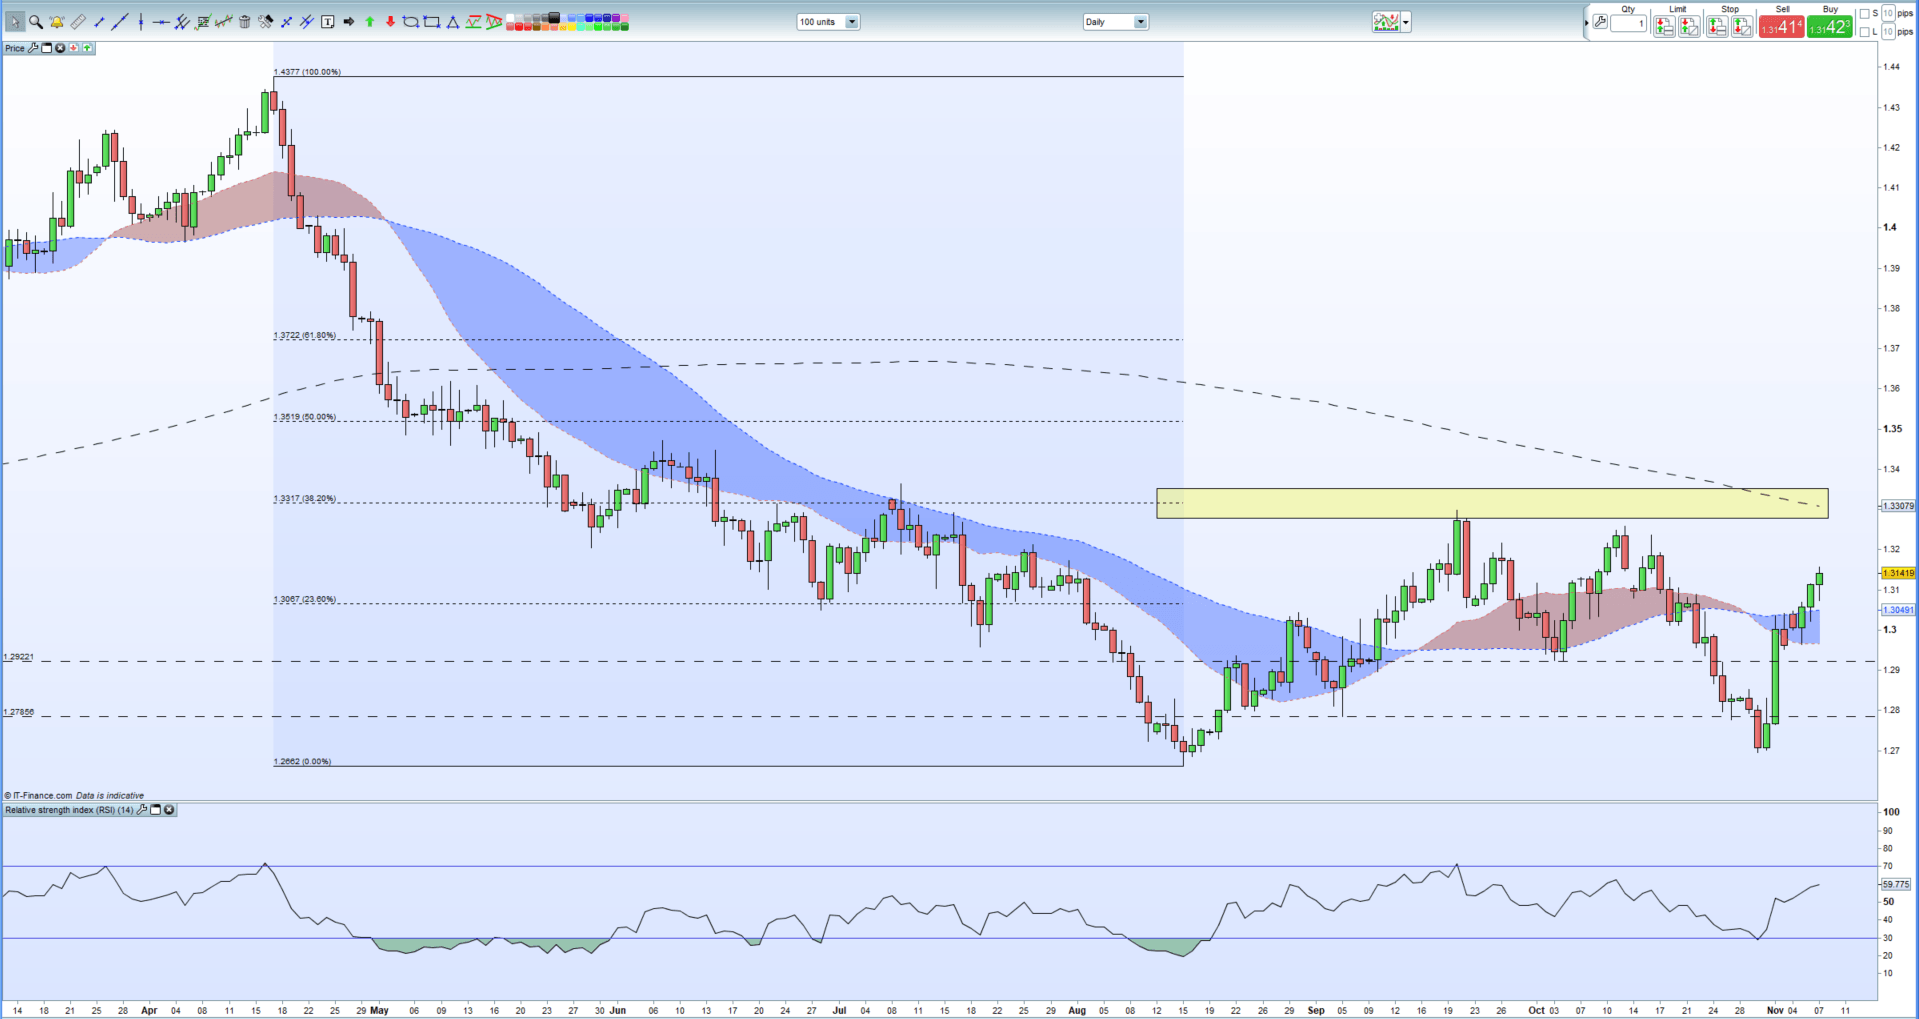The image size is (1919, 1019).
Task: Click the 1.3067 (23.60%) Fibonacci label
Action: 305,599
